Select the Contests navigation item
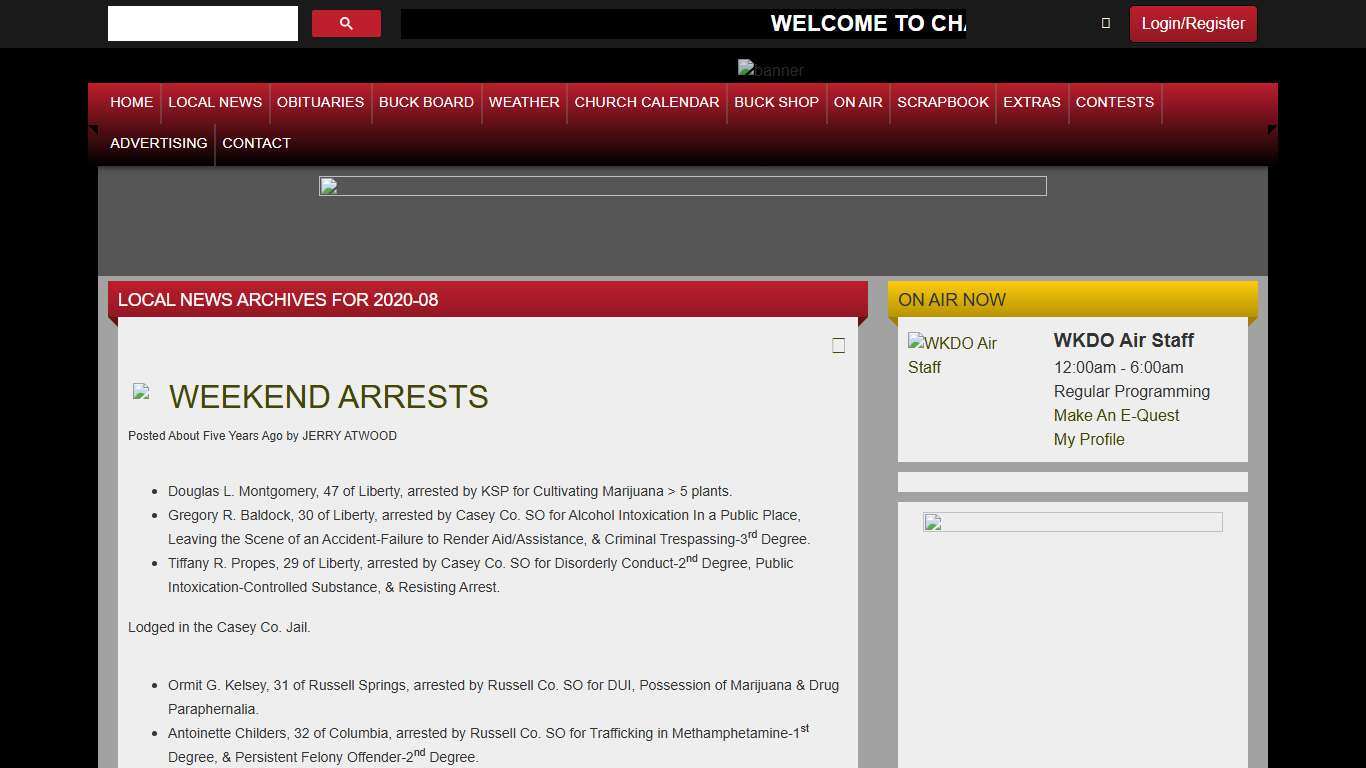1366x768 pixels. [x=1114, y=102]
